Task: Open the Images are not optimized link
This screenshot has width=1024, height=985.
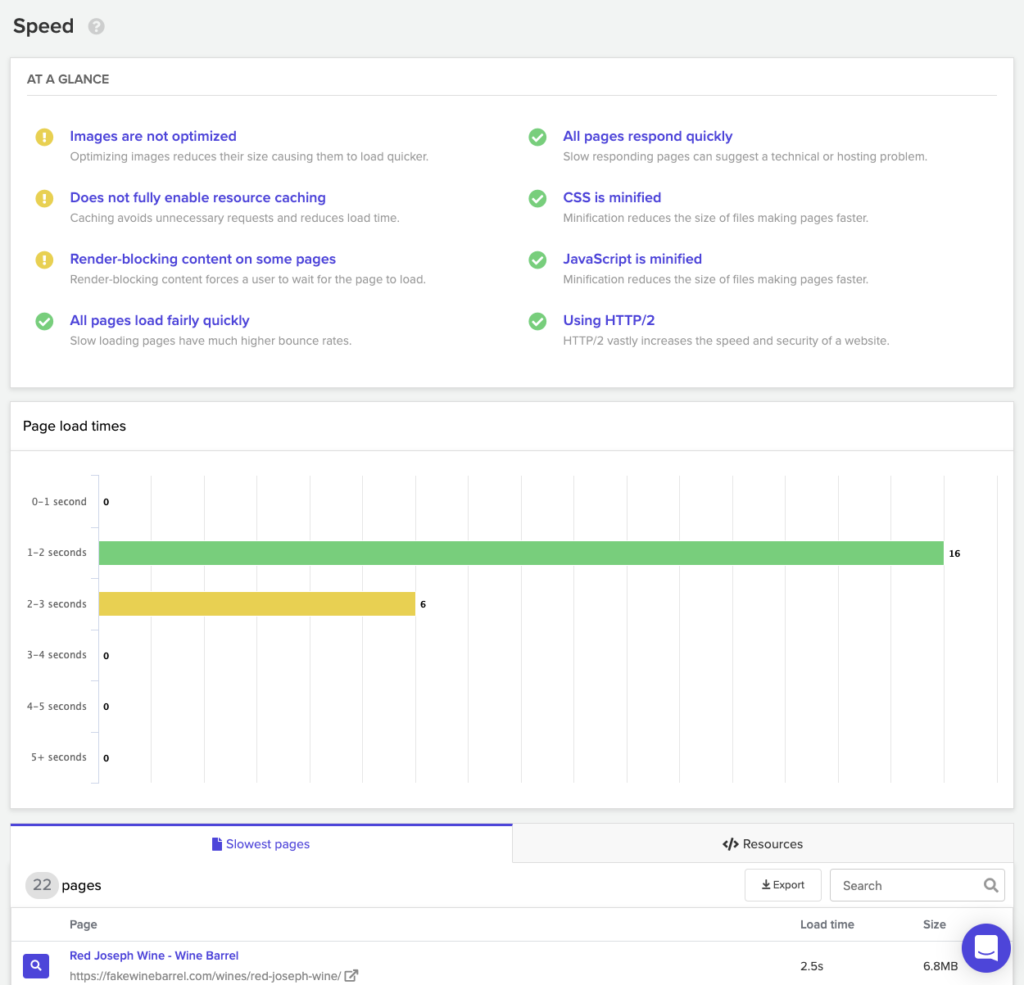Action: coord(153,136)
